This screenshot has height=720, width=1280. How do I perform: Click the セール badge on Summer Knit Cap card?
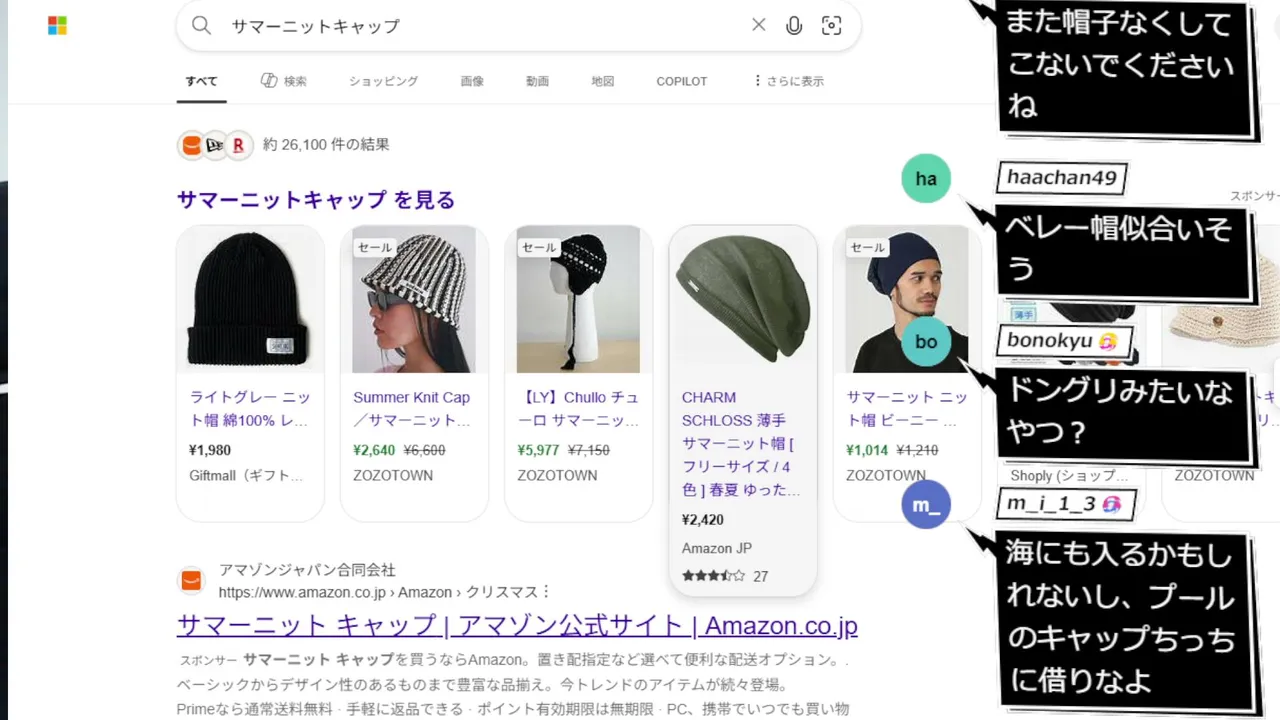375,247
